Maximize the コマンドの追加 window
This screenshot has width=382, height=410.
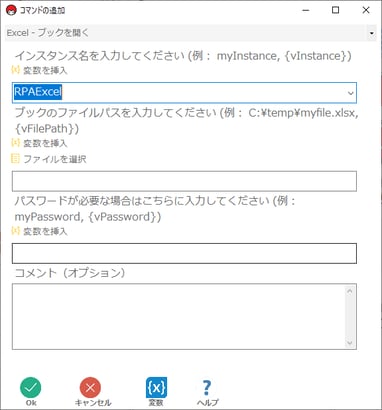pyautogui.click(x=336, y=10)
